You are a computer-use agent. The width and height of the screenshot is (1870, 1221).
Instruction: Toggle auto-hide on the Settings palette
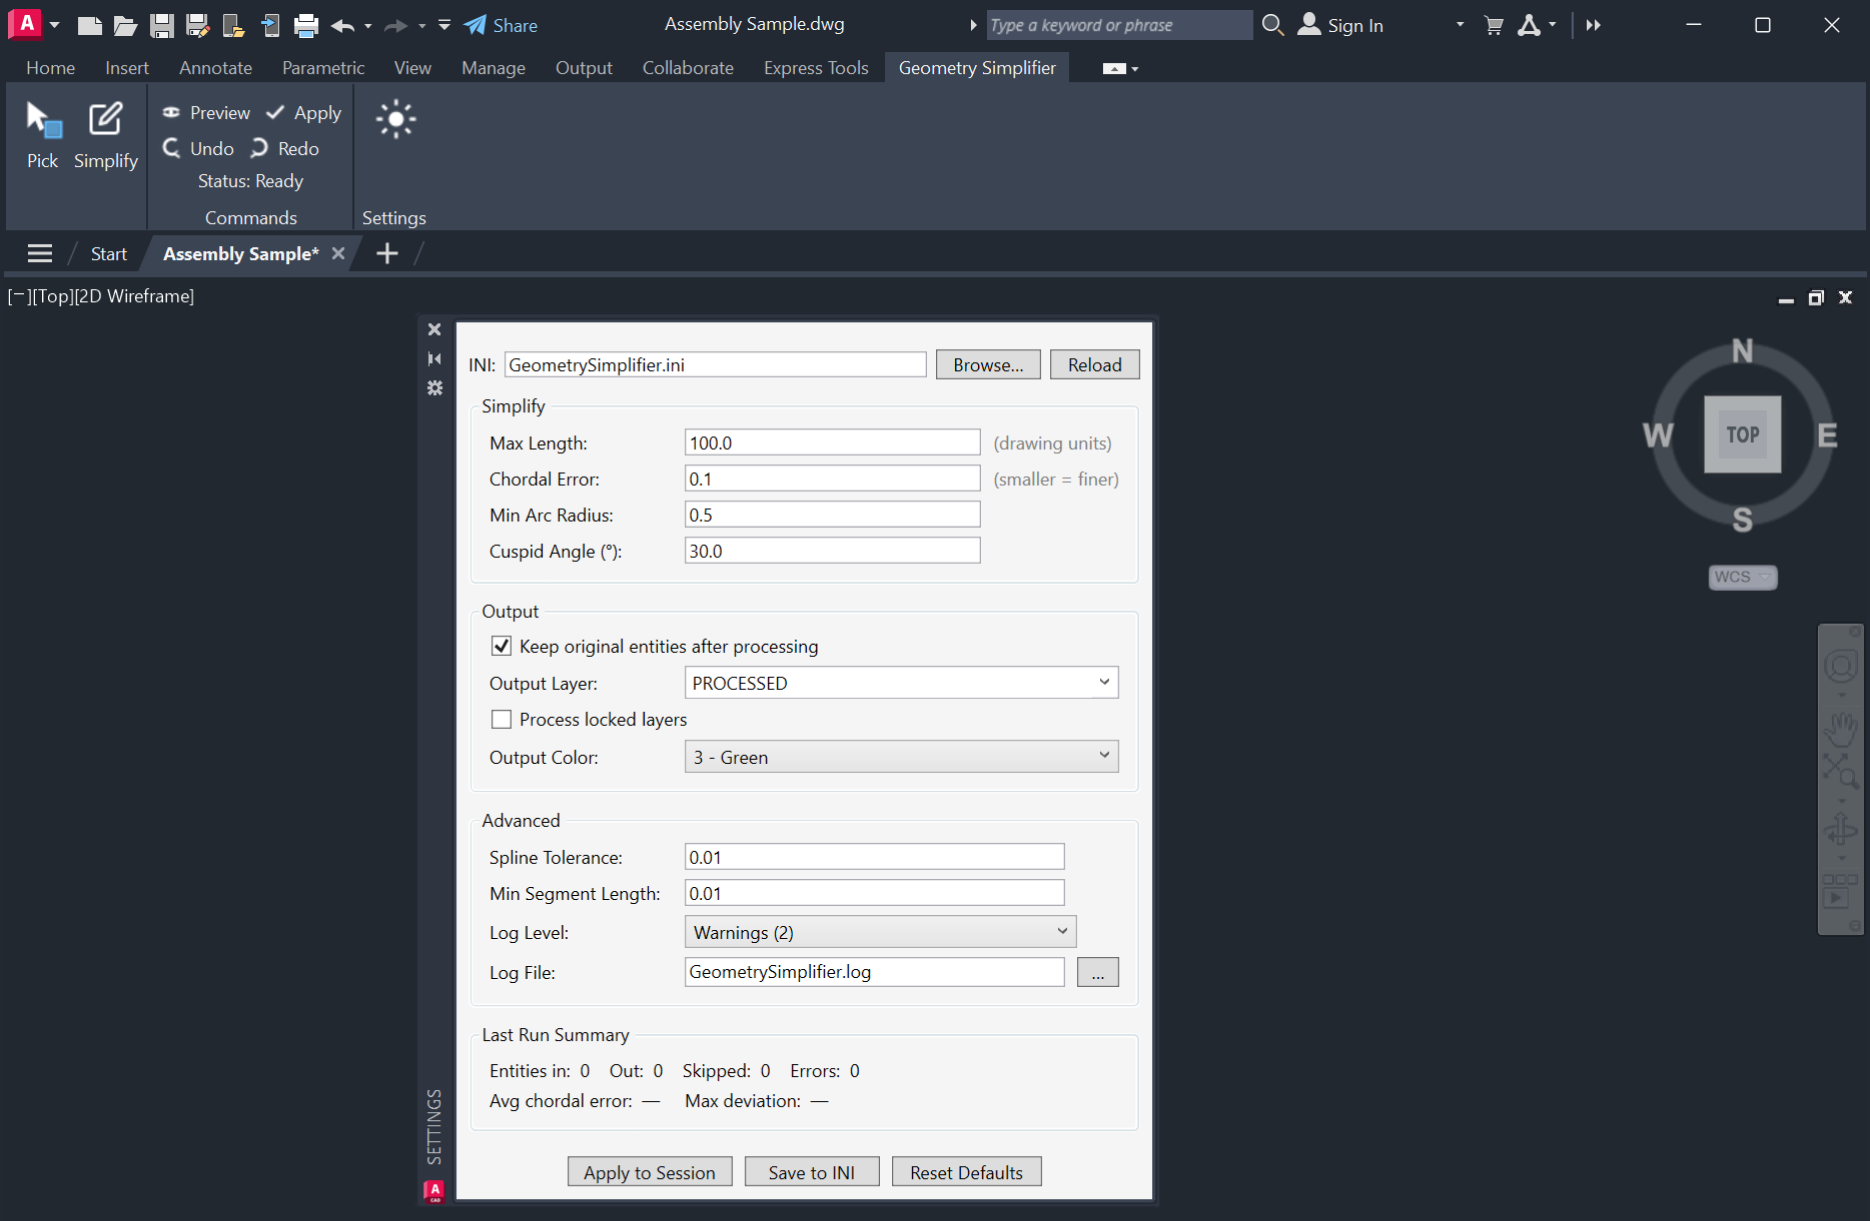pyautogui.click(x=434, y=359)
